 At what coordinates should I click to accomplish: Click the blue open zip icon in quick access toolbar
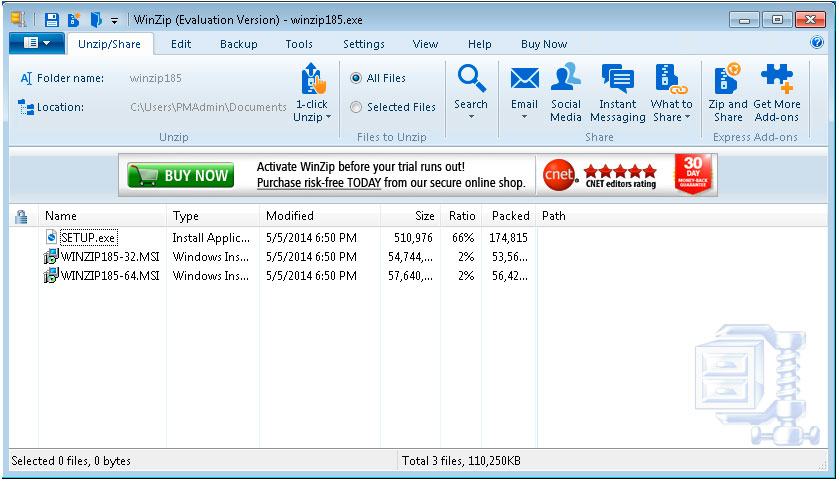click(96, 20)
